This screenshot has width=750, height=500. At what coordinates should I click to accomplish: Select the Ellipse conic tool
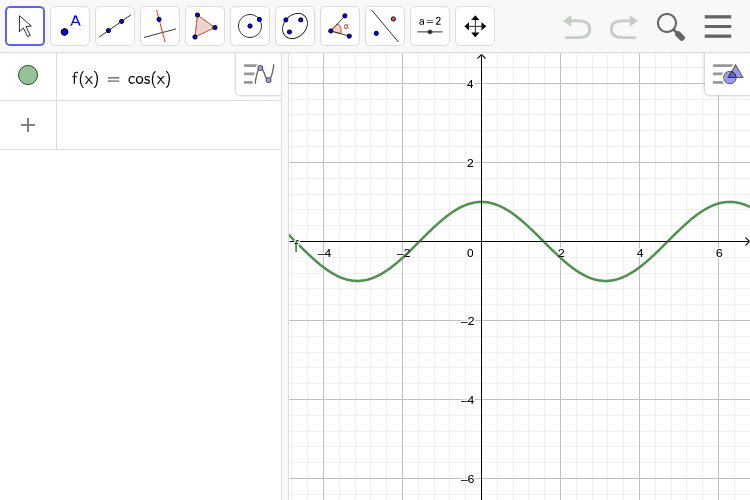[x=295, y=26]
